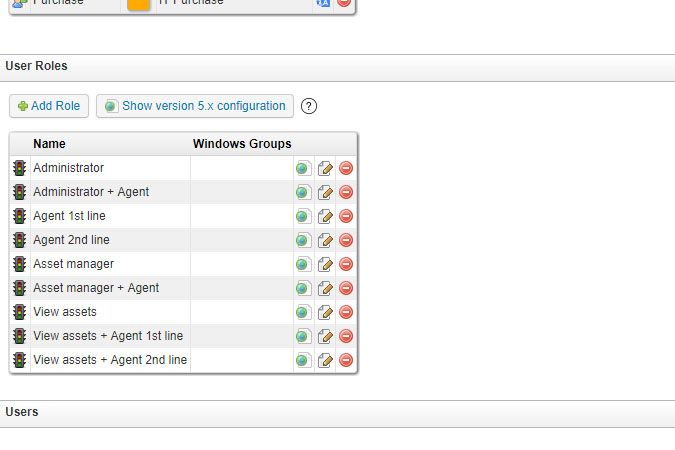Edit View assets + Agent 1st line role
The height and width of the screenshot is (450, 675).
[x=325, y=336]
